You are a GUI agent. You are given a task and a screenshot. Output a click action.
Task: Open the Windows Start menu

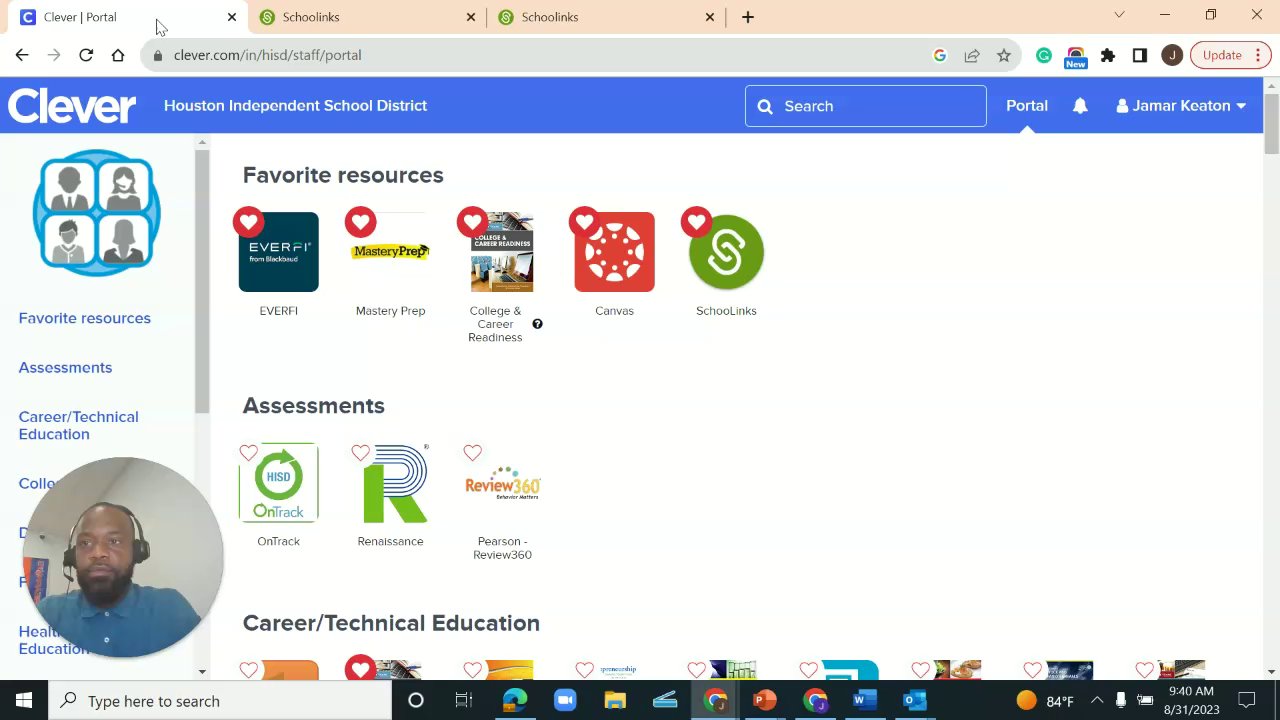[24, 700]
